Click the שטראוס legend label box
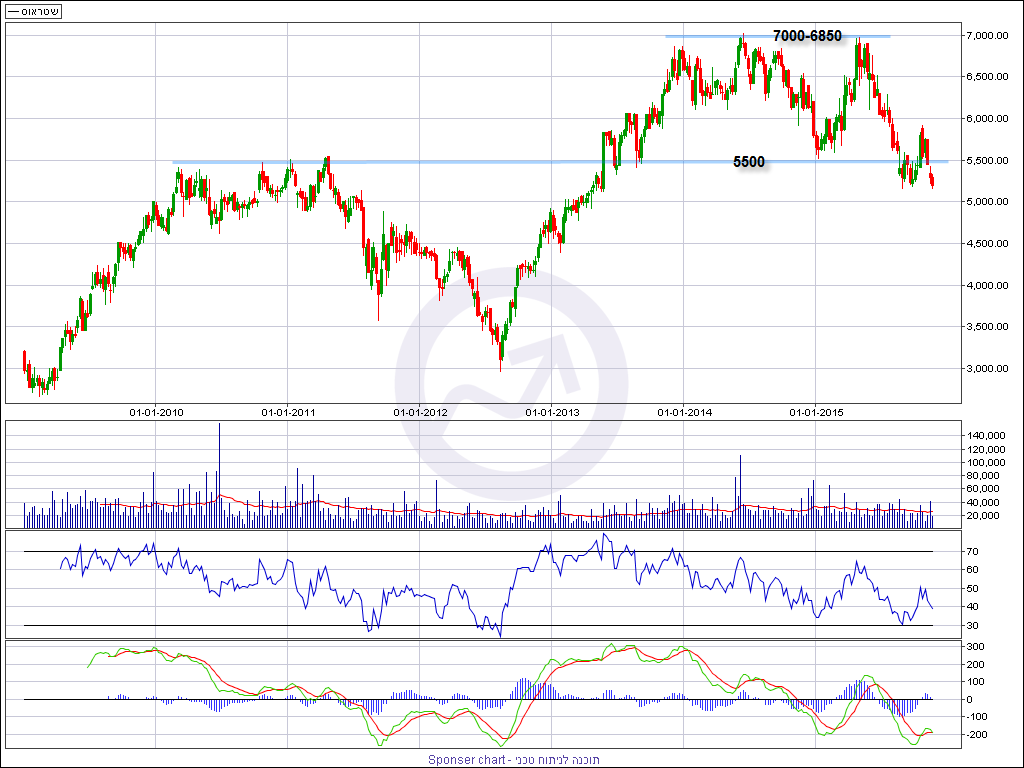The image size is (1024, 768). pos(32,12)
